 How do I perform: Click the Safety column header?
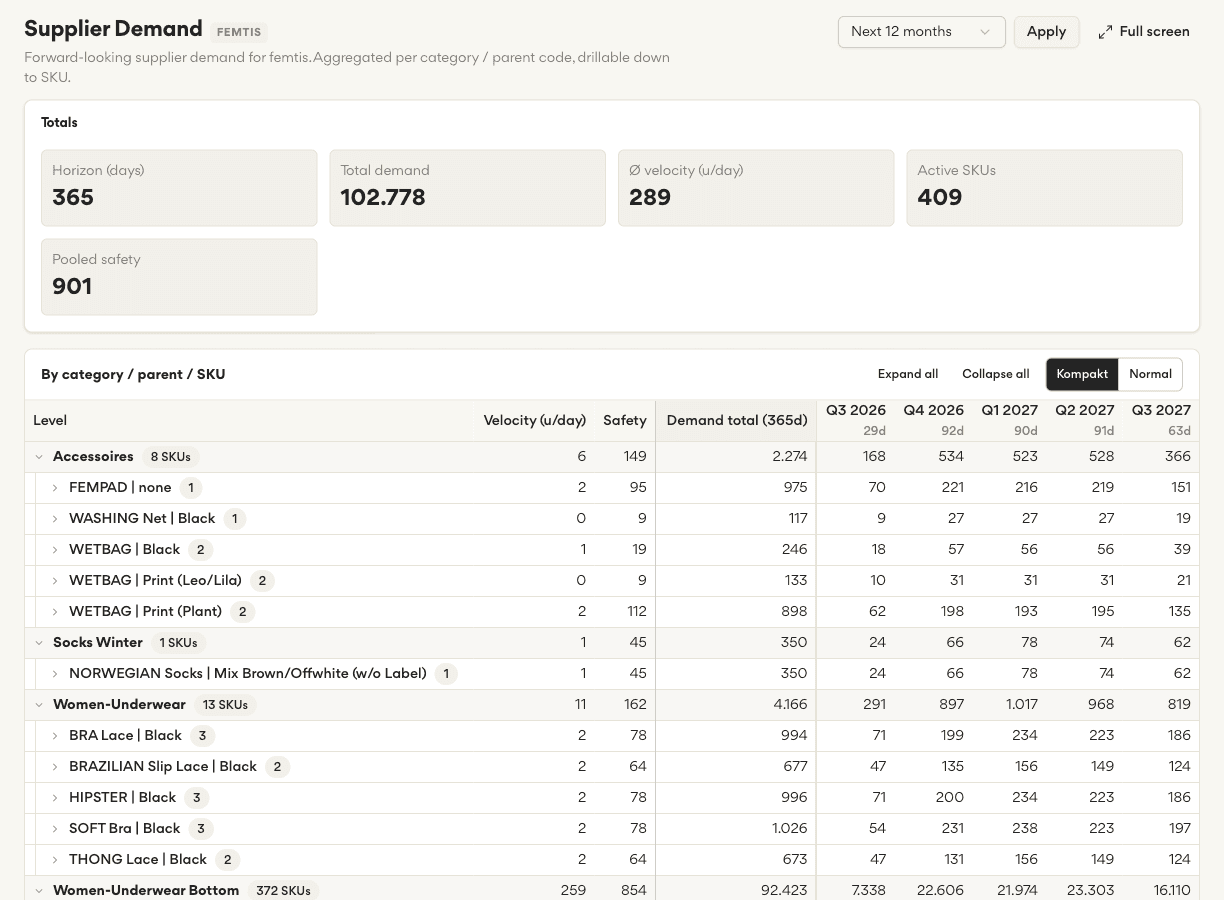(x=625, y=421)
